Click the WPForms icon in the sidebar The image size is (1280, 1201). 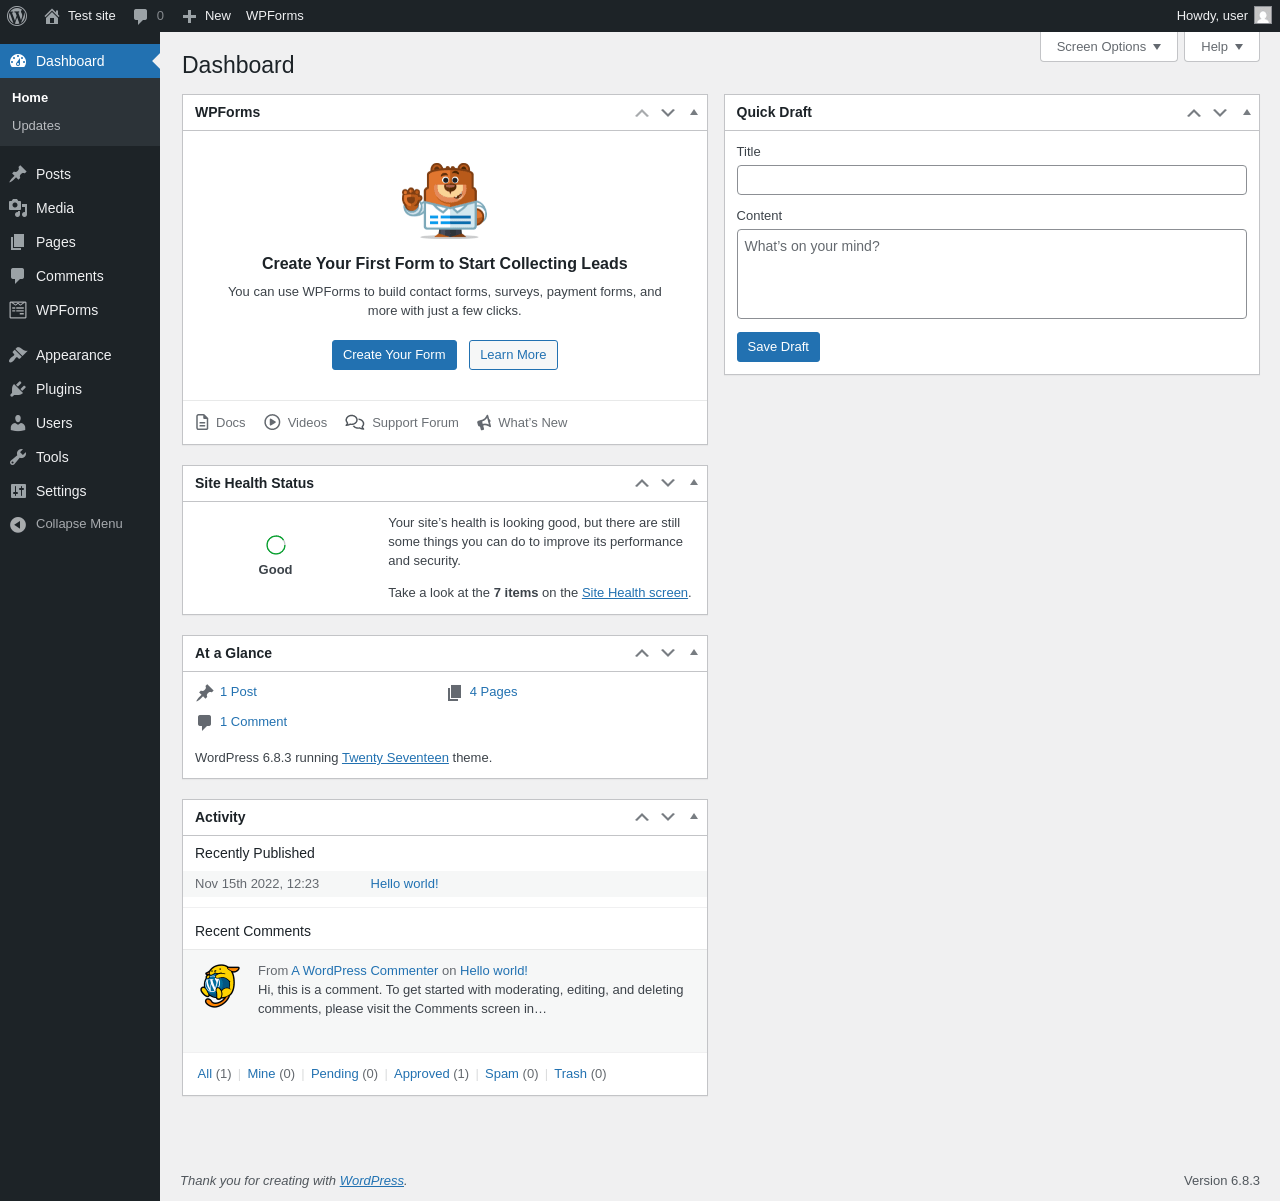(18, 310)
